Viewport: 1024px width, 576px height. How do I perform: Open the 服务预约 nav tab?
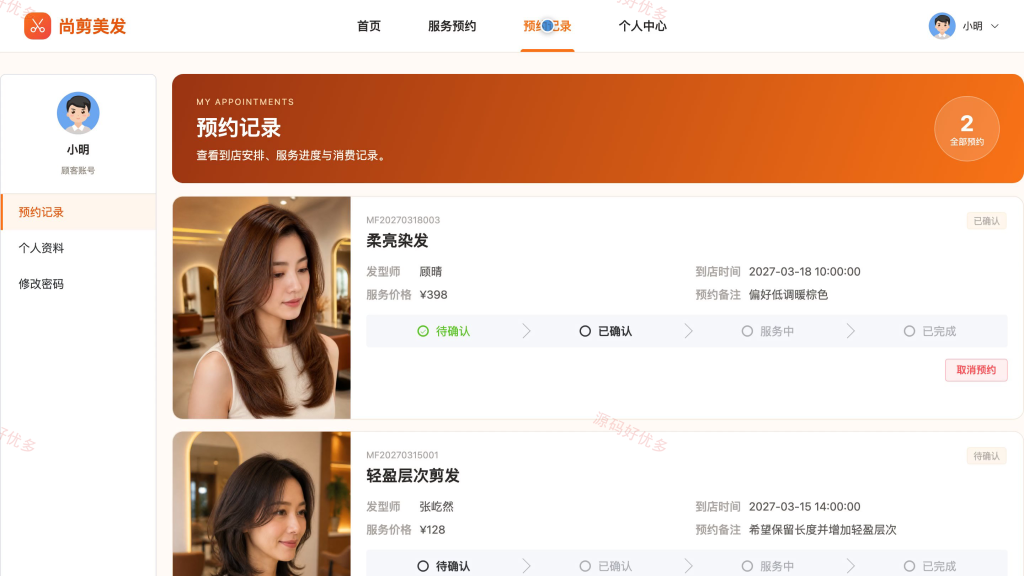[452, 26]
